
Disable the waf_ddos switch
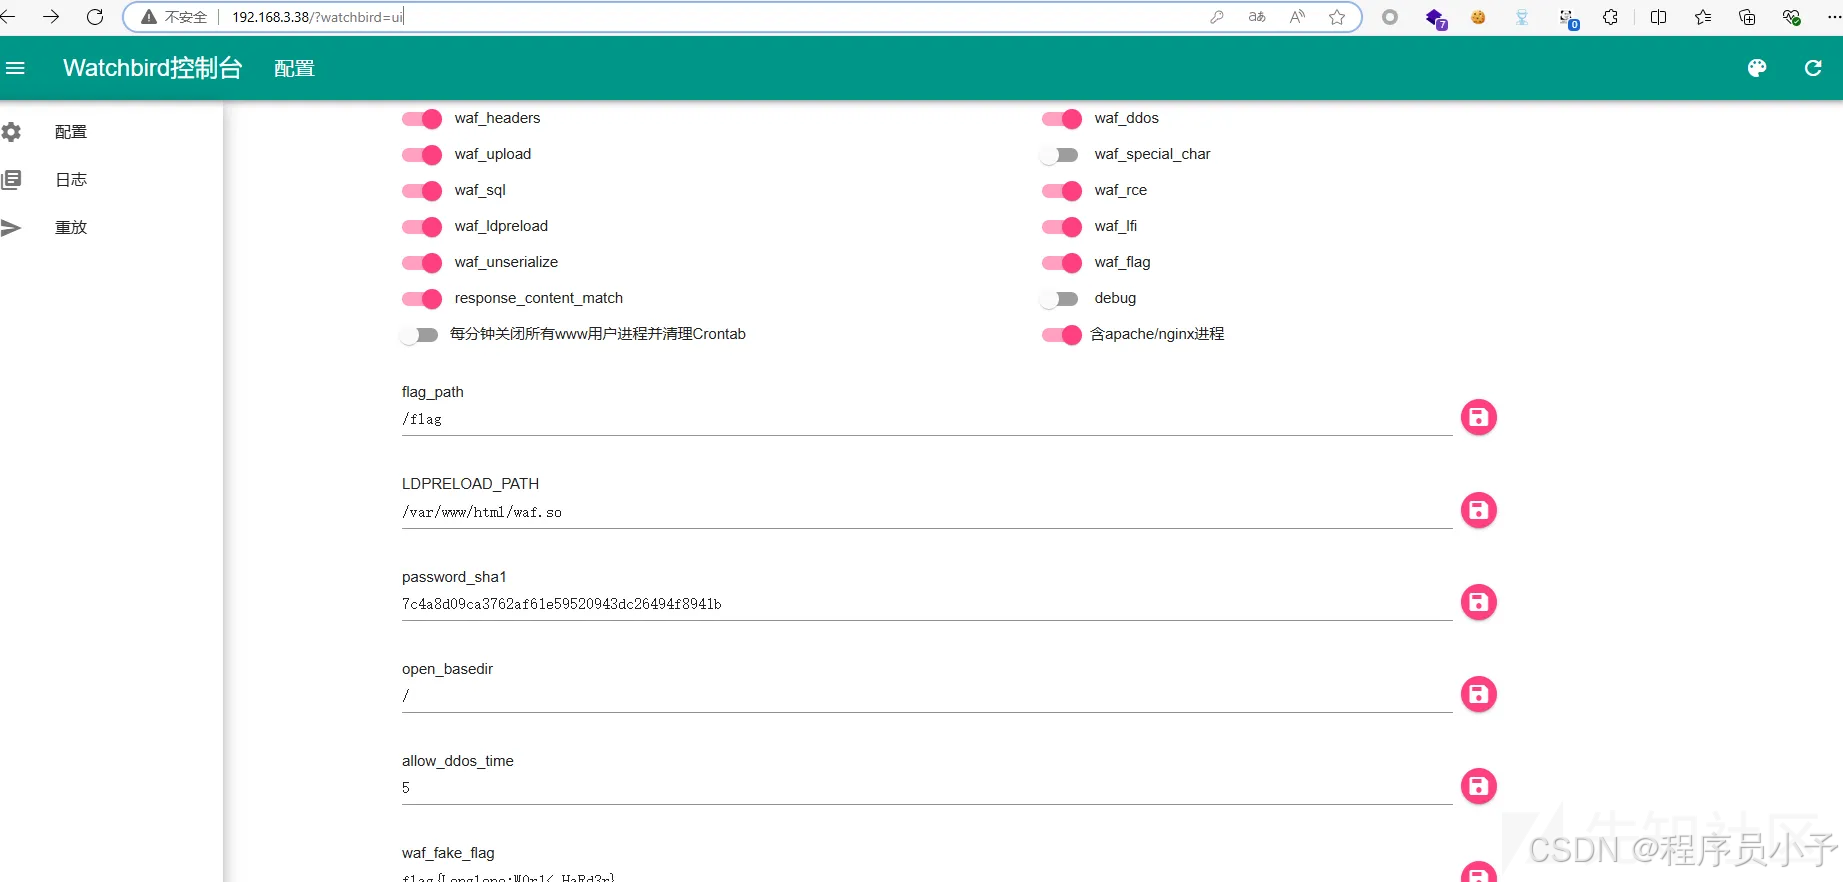pyautogui.click(x=1061, y=119)
